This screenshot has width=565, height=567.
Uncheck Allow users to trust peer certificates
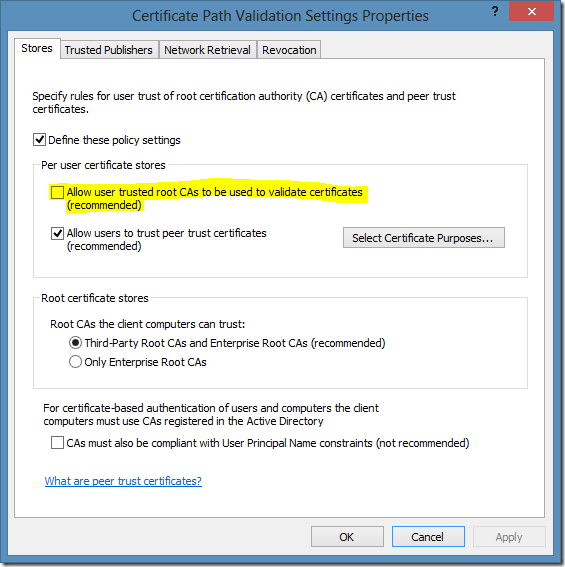pos(57,233)
